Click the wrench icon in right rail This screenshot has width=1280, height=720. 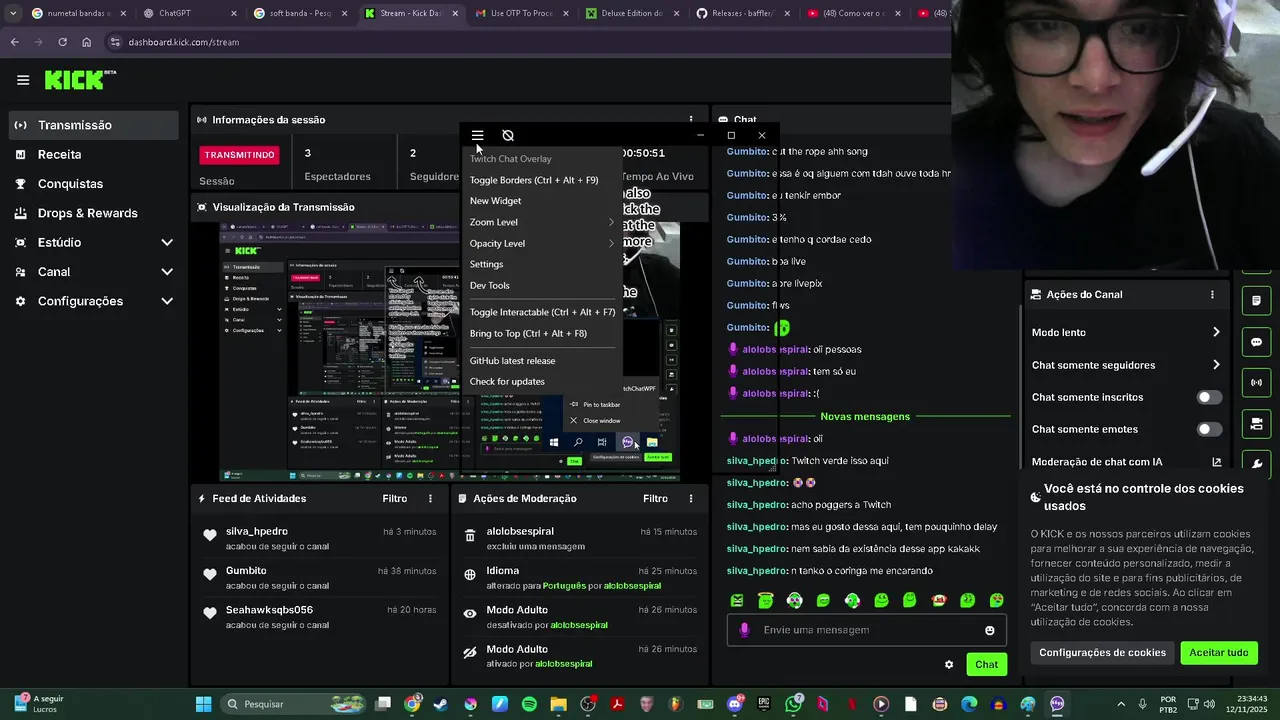coord(1256,463)
